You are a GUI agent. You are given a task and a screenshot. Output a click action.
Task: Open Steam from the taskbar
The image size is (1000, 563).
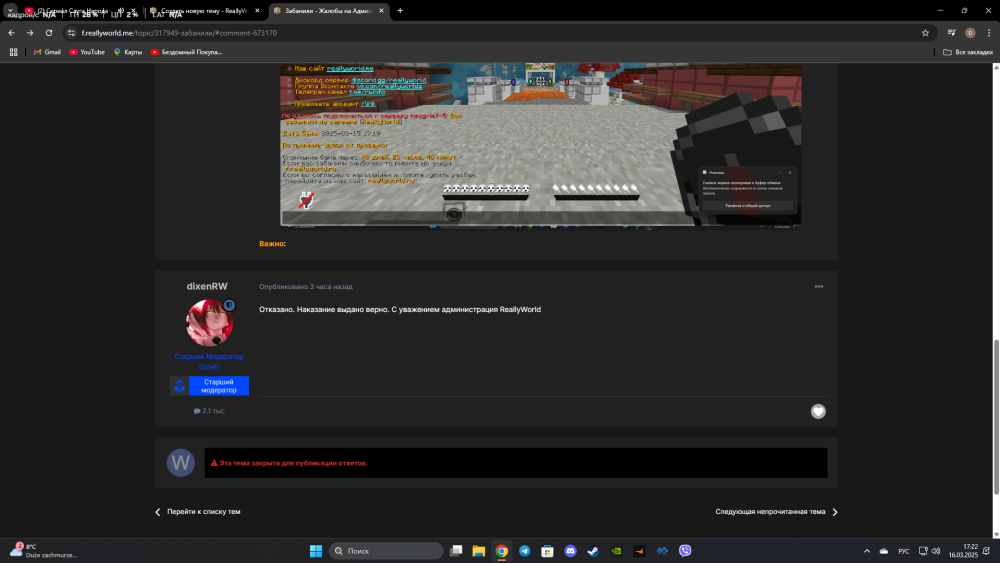click(593, 551)
